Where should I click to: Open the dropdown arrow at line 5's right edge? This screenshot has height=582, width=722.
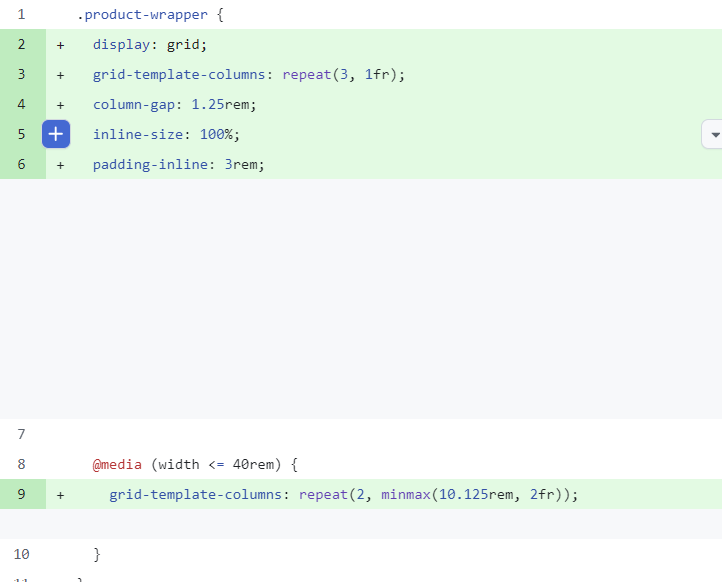[x=713, y=134]
